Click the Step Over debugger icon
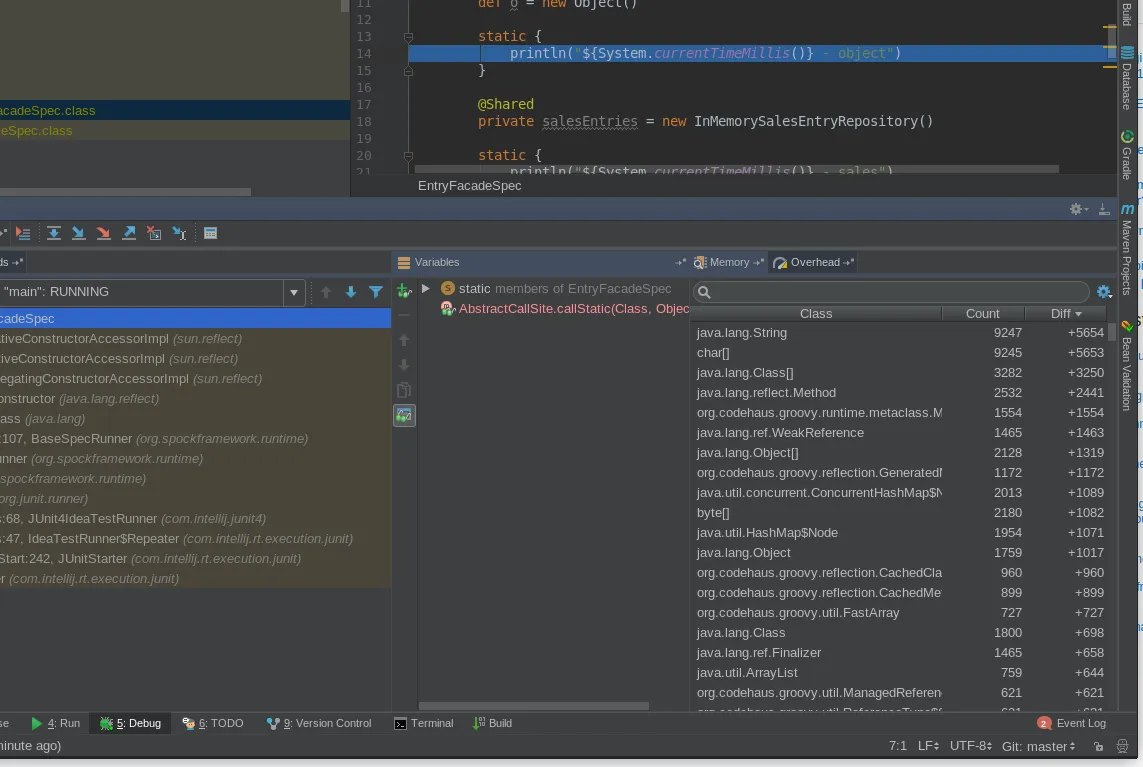The image size is (1143, 767). [54, 233]
